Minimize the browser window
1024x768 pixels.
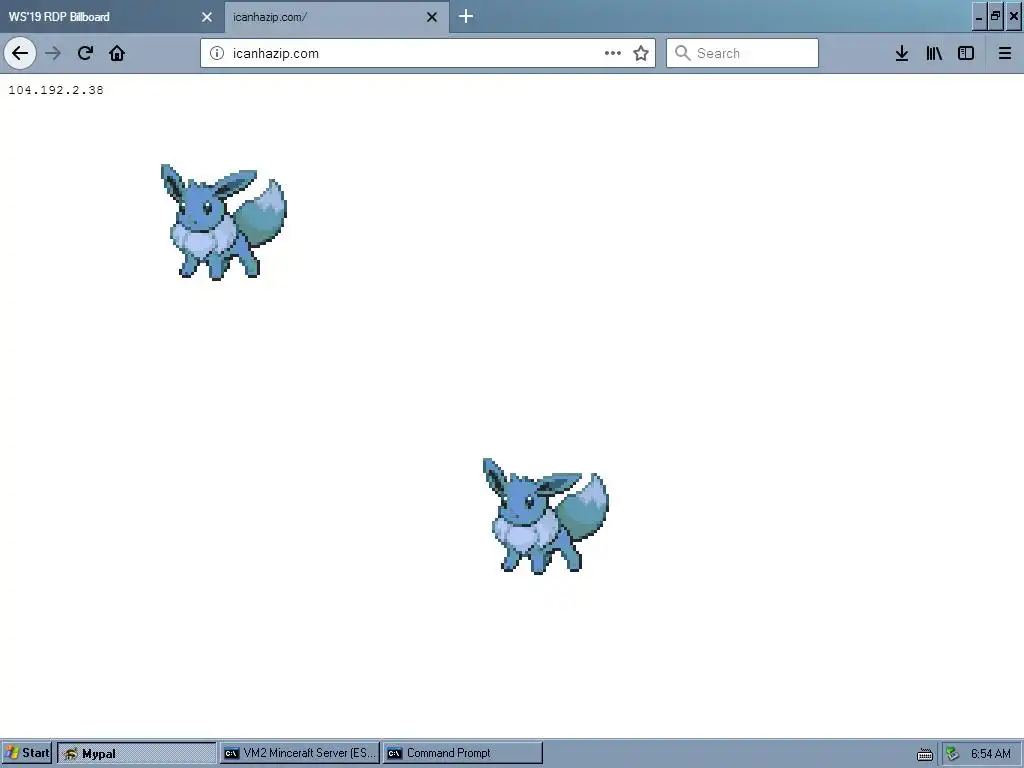click(978, 17)
